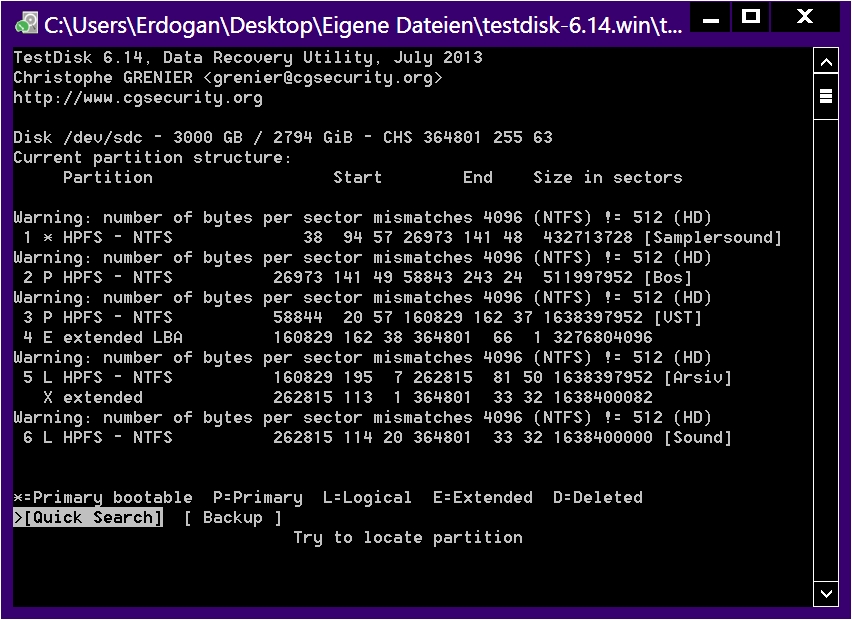Image resolution: width=852 pixels, height=620 pixels.
Task: Maximize the TestDisk console window
Action: (751, 18)
